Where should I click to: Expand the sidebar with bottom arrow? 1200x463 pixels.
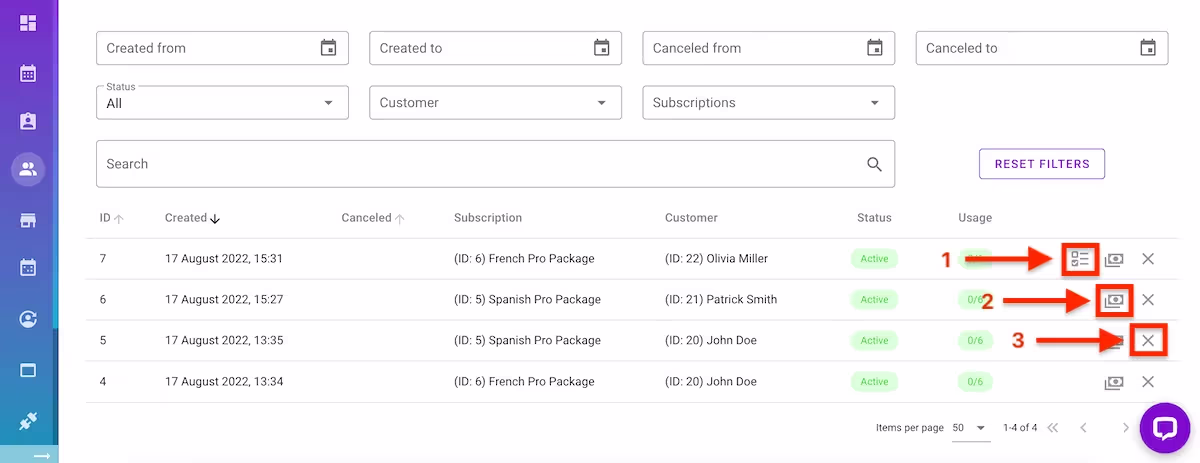coord(42,455)
